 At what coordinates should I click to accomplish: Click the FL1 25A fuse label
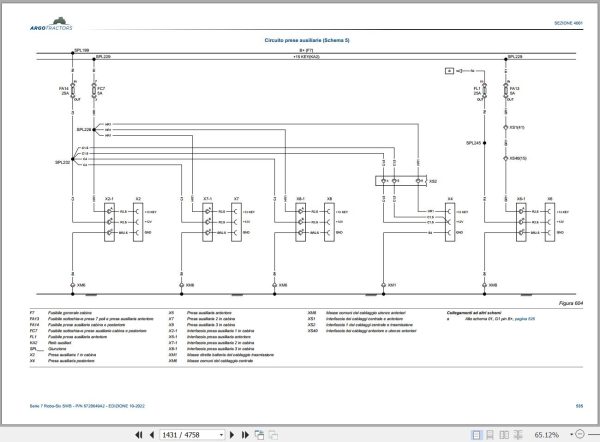coord(477,91)
